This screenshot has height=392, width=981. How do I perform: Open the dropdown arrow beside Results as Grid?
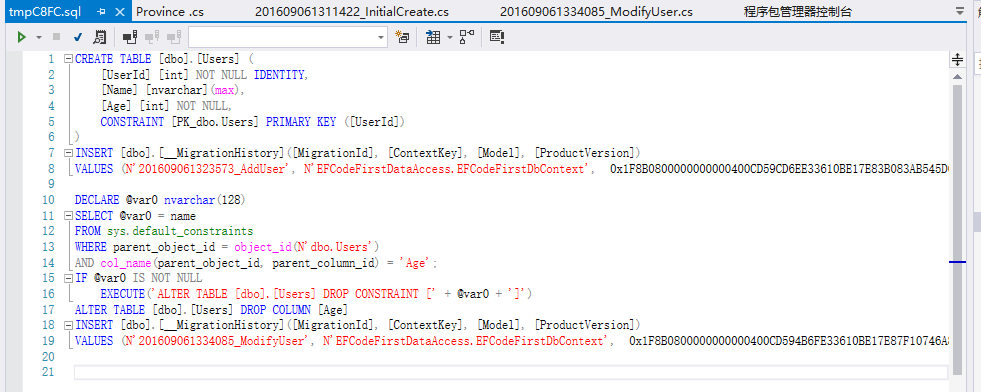(449, 38)
